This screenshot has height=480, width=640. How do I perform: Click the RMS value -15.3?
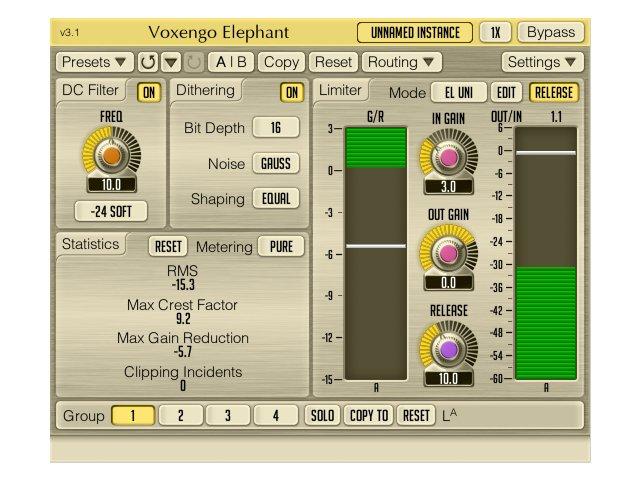point(183,284)
